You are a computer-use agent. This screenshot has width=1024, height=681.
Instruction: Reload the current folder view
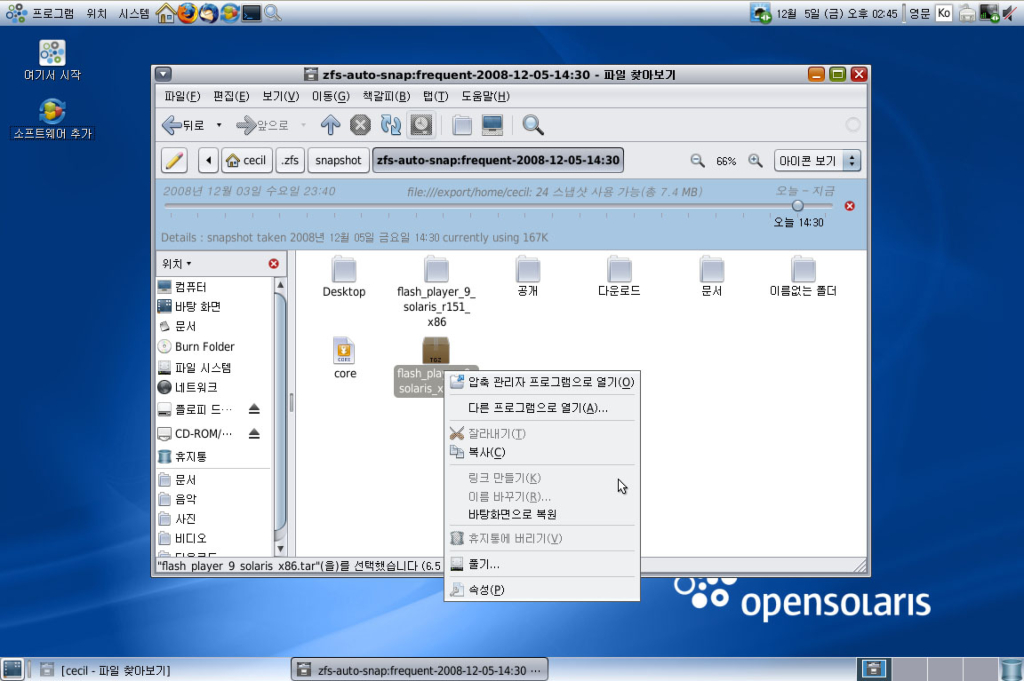[x=391, y=125]
